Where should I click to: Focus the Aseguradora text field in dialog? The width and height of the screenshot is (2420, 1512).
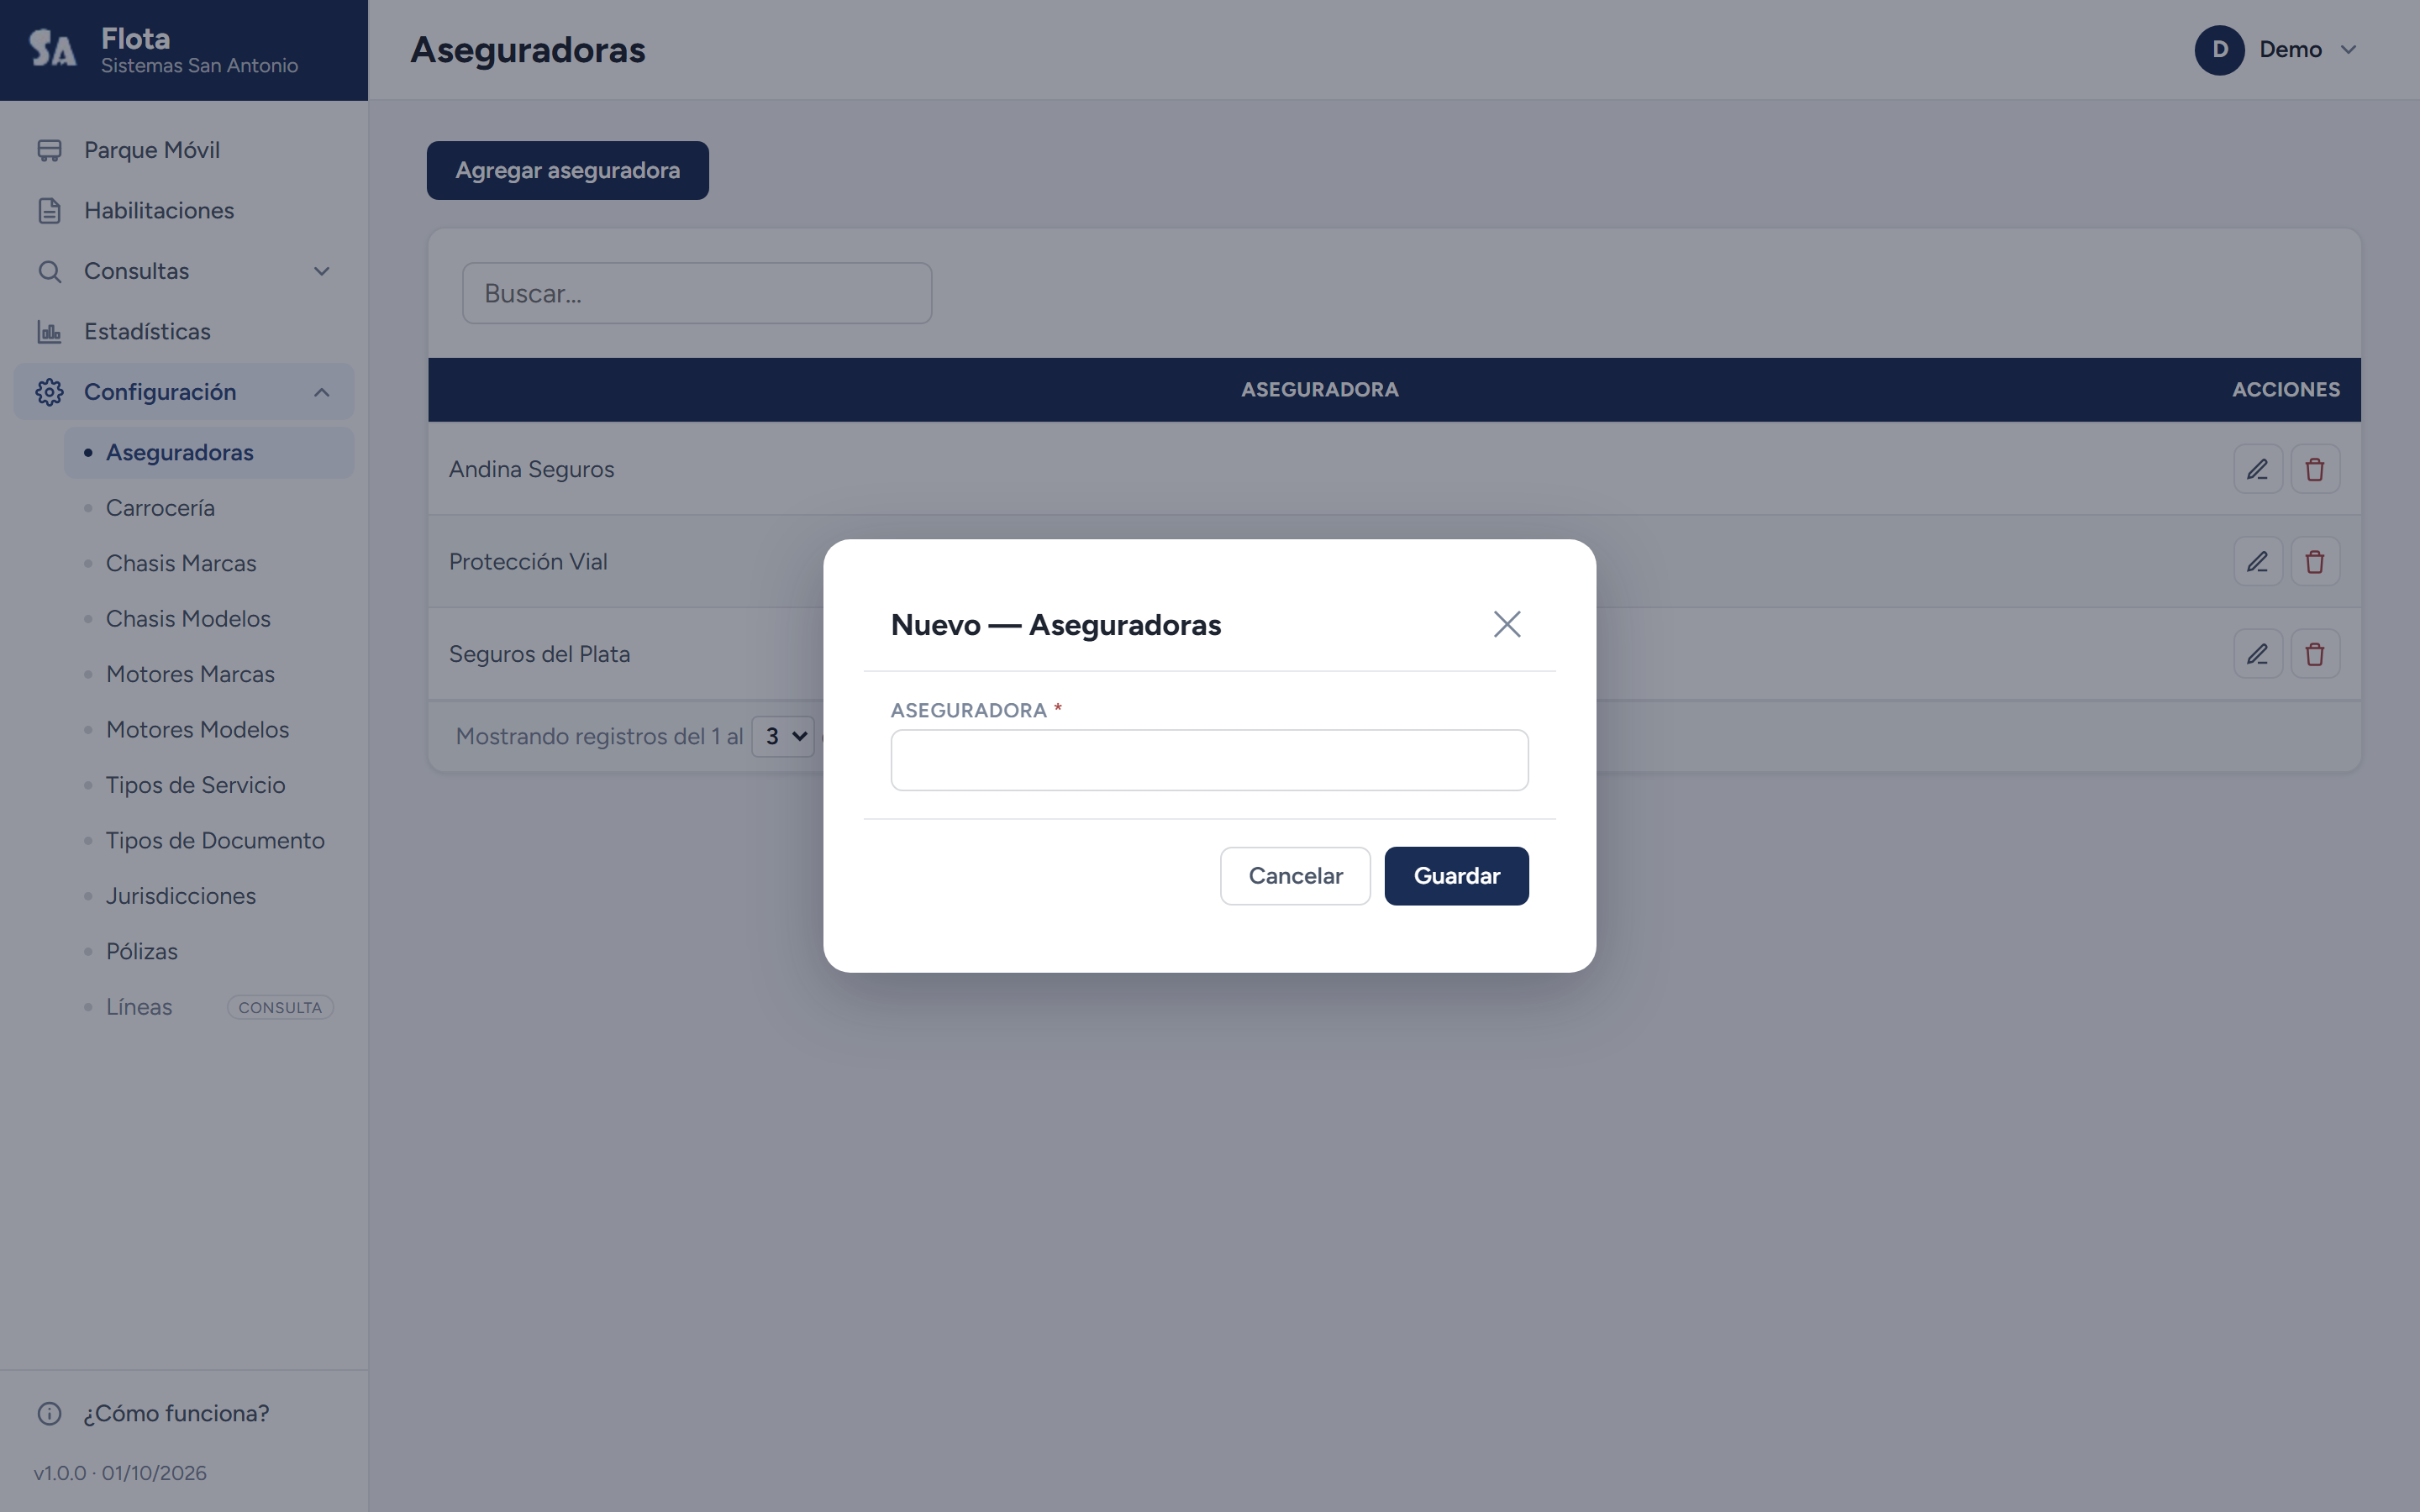click(1209, 760)
